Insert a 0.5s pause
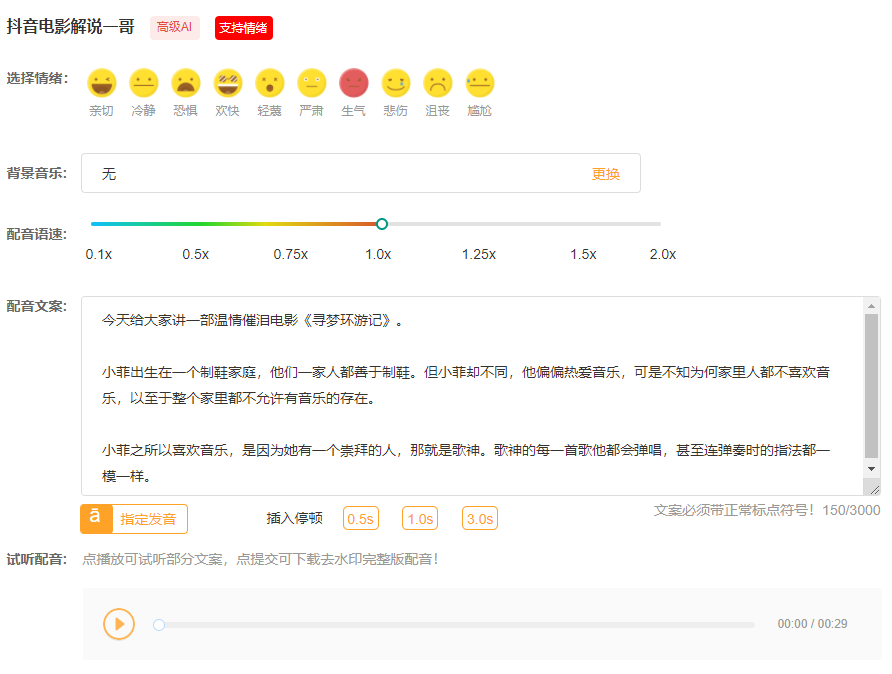 (360, 519)
